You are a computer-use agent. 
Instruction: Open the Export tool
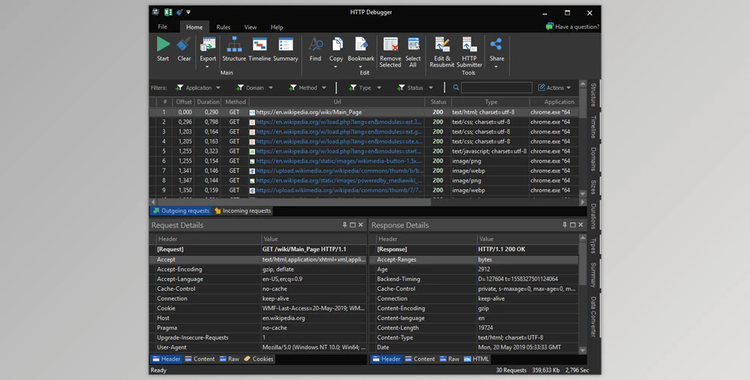(208, 52)
